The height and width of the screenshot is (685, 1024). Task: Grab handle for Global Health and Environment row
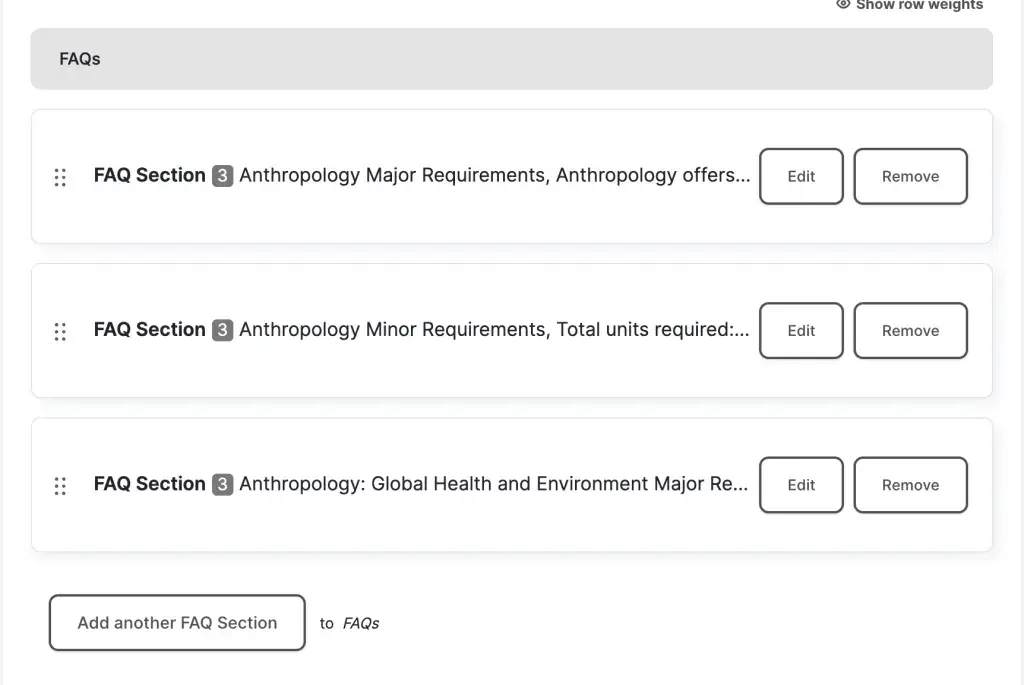pos(60,485)
